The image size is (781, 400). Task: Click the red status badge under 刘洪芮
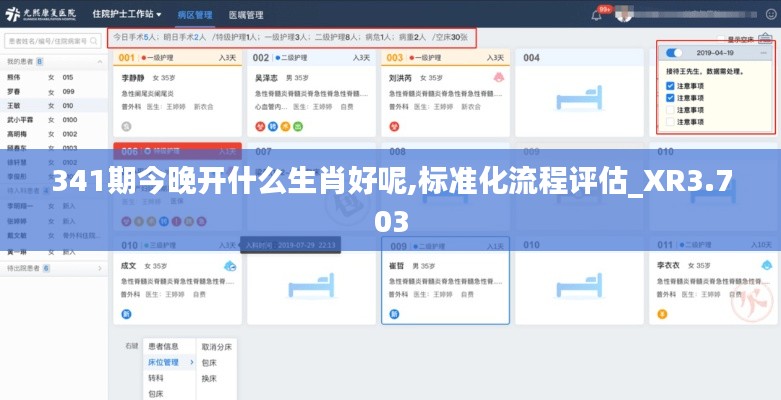[x=393, y=126]
